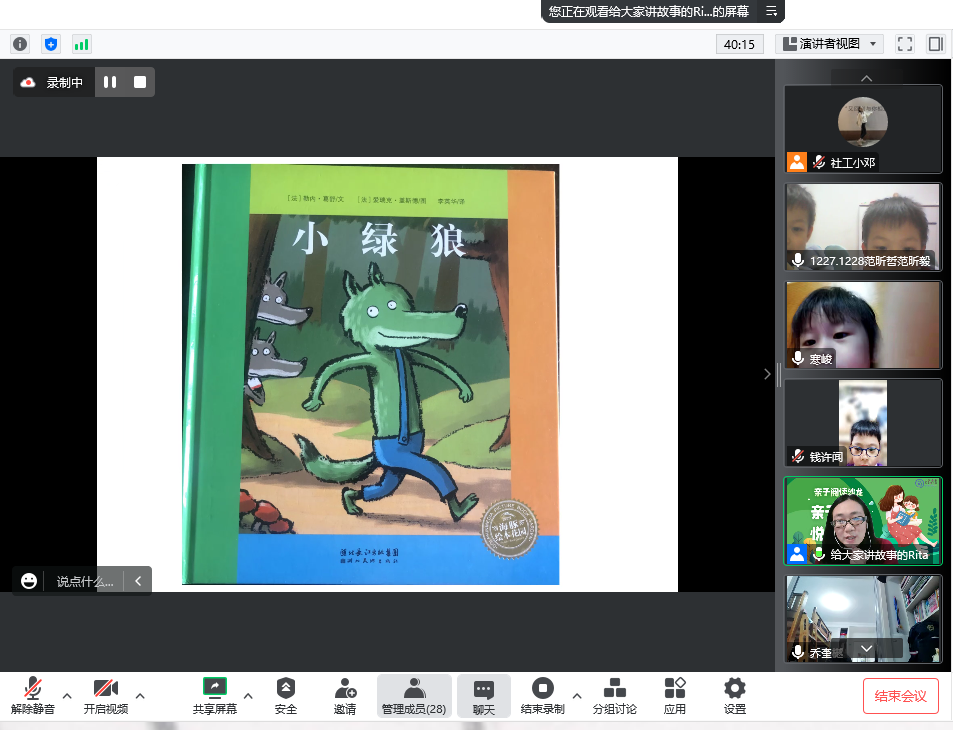953x730 pixels.
Task: Select 1227.1228范昕哲范昕毅 video thumbnail
Action: pos(863,227)
